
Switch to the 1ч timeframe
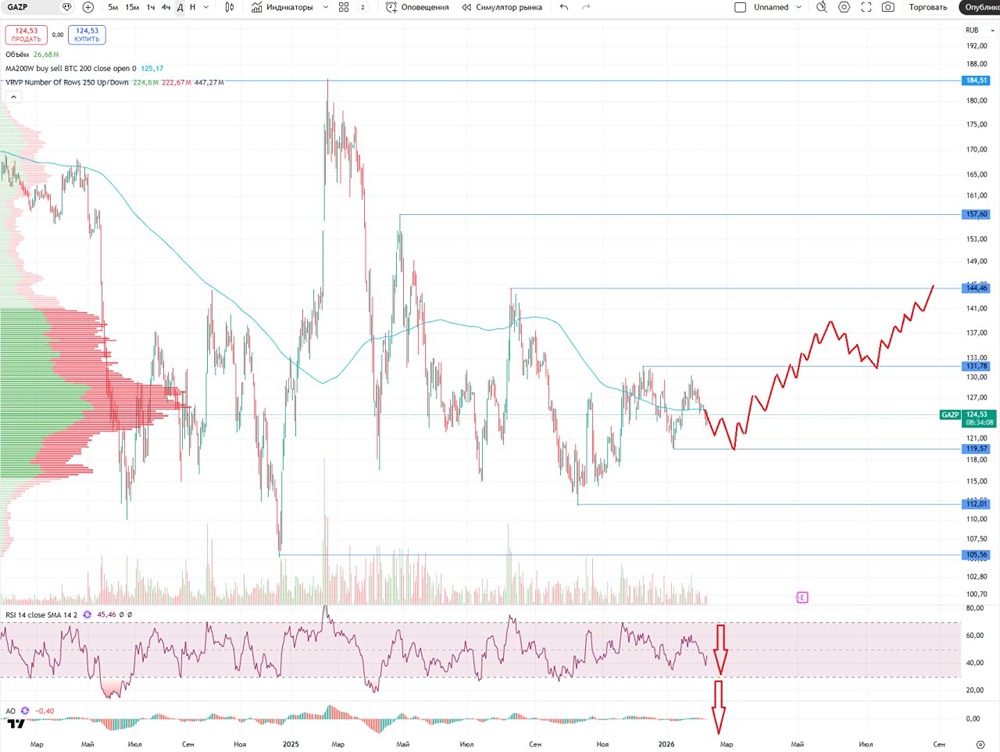coord(151,8)
